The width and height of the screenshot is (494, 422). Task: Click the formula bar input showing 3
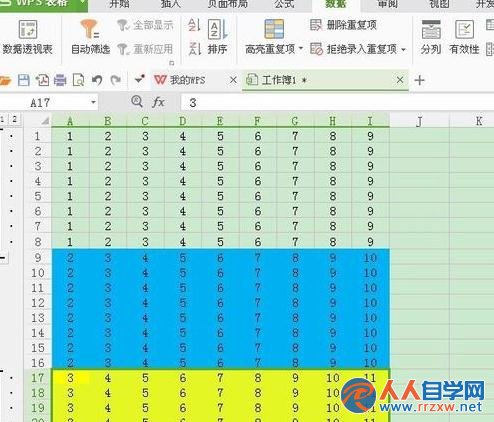pos(337,102)
